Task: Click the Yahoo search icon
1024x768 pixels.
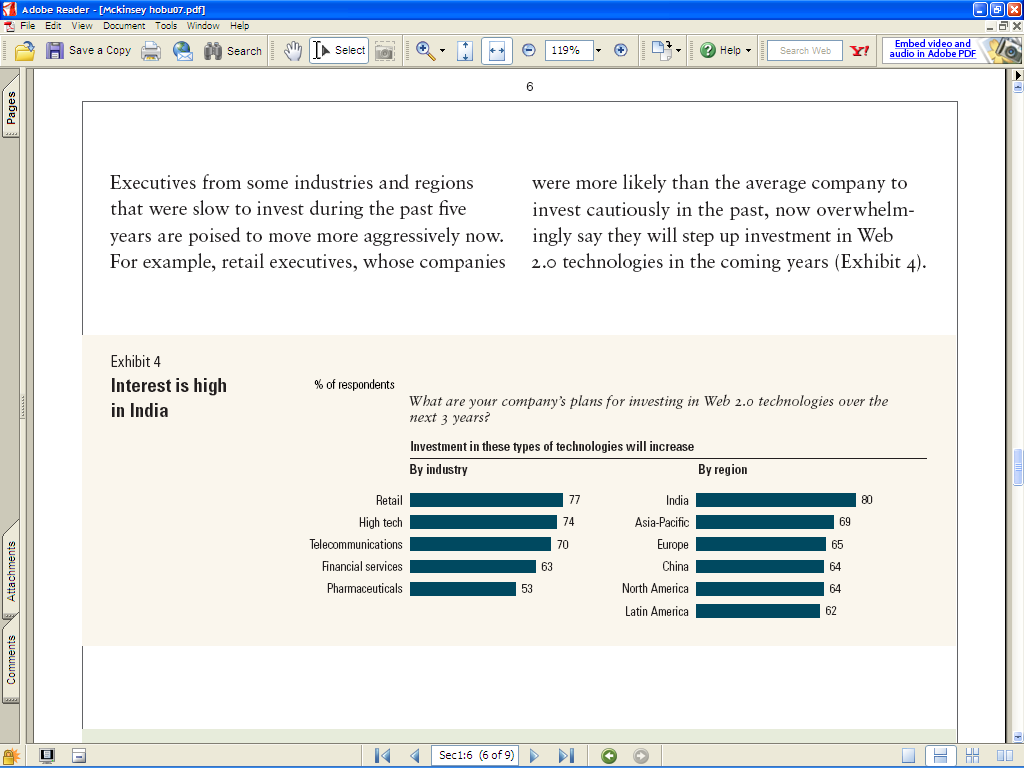Action: click(859, 50)
